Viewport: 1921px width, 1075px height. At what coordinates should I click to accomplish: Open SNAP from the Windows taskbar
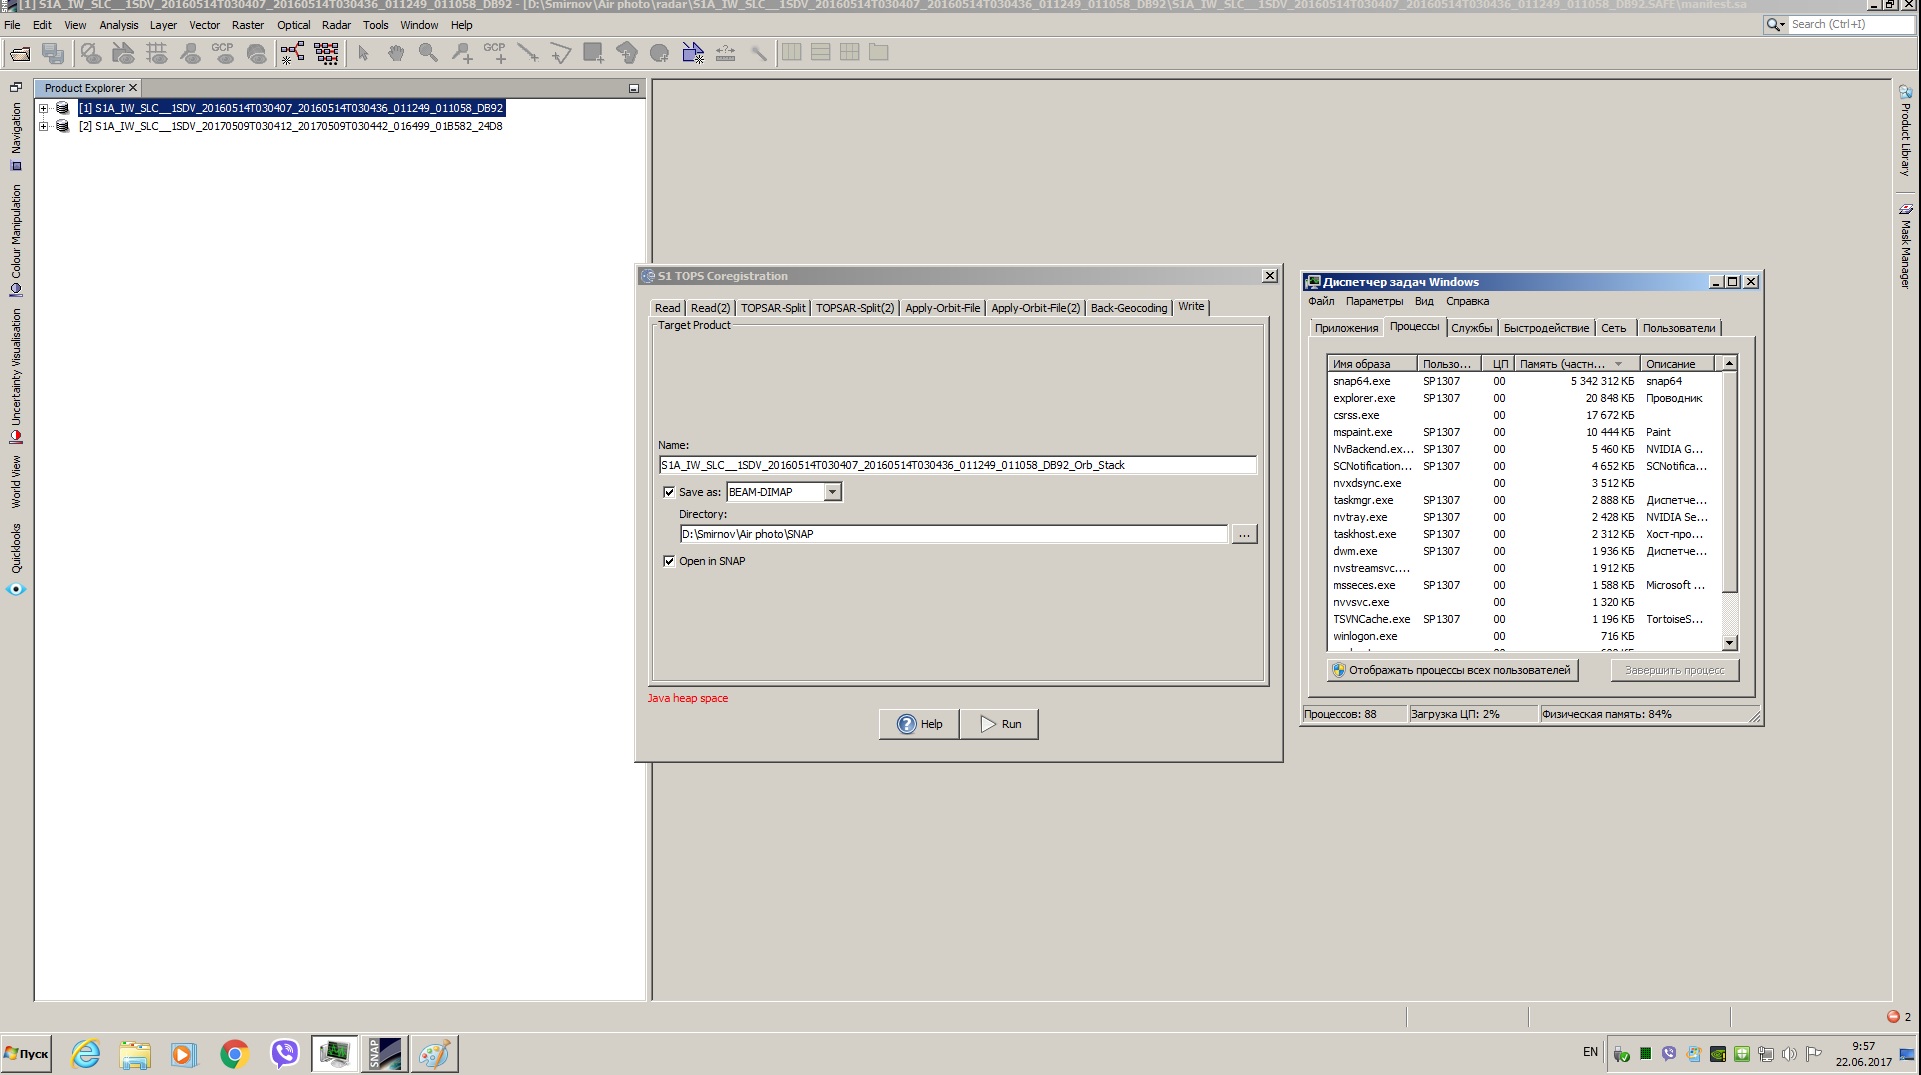[x=385, y=1053]
